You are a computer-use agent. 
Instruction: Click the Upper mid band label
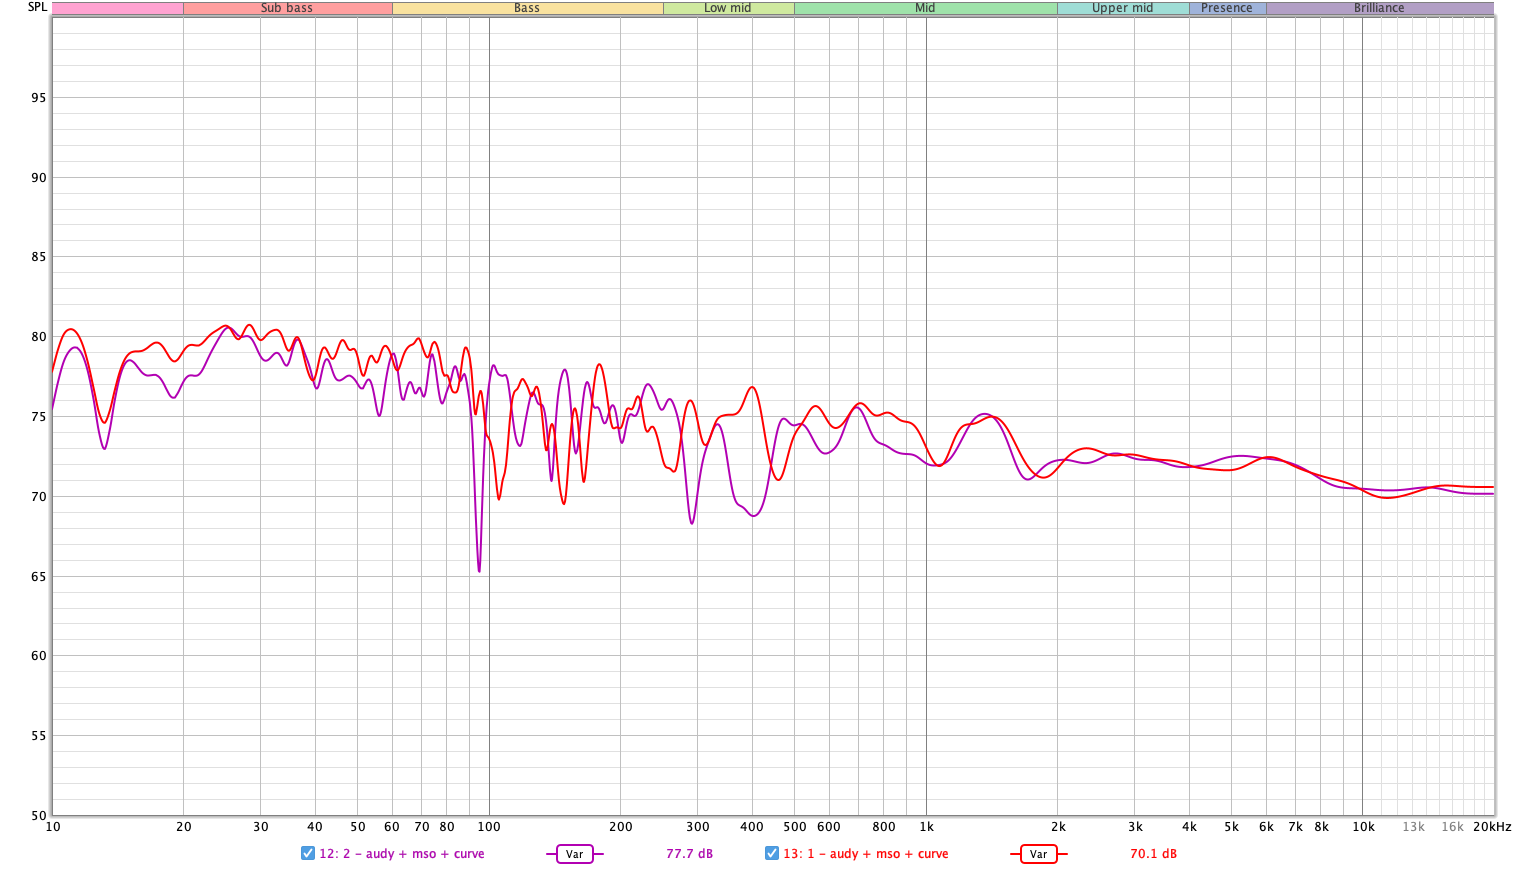1122,8
